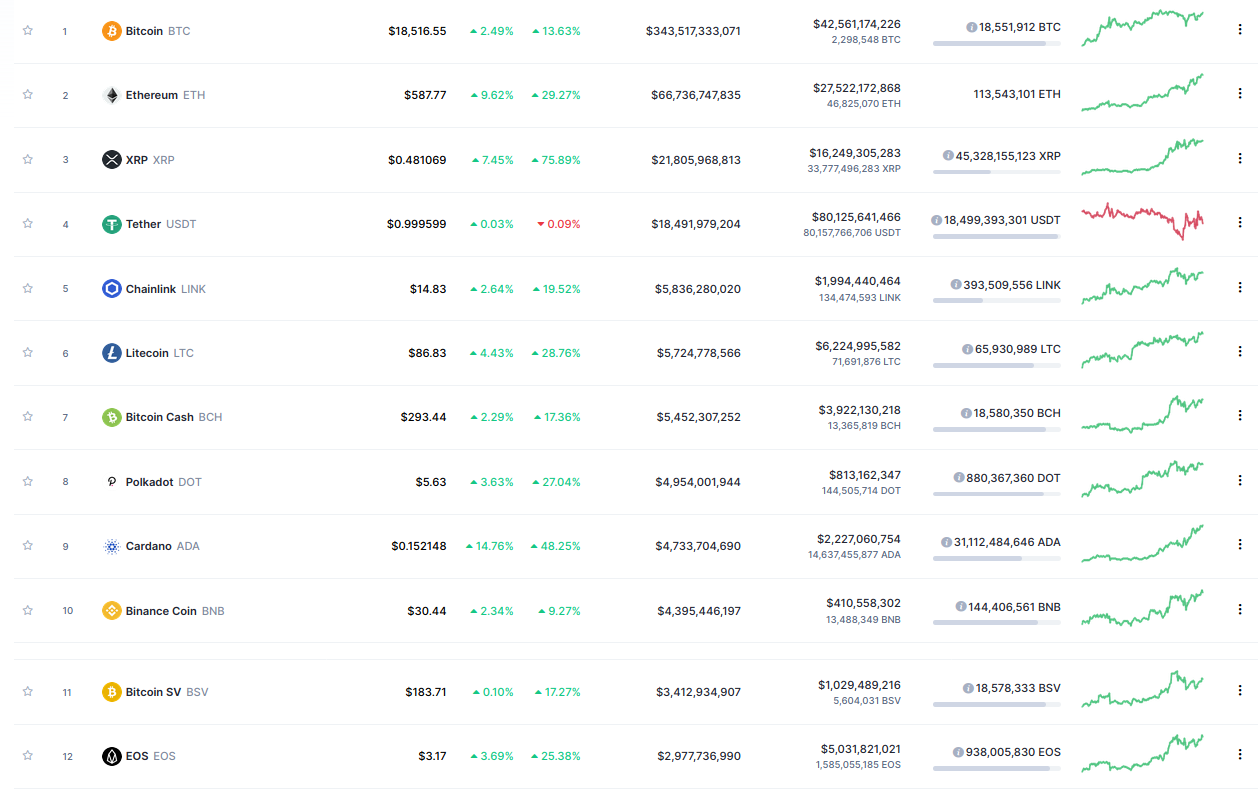Screen dimensions: 1258x790
Task: Open the Cardano row three-dot menu
Action: pyautogui.click(x=1240, y=544)
